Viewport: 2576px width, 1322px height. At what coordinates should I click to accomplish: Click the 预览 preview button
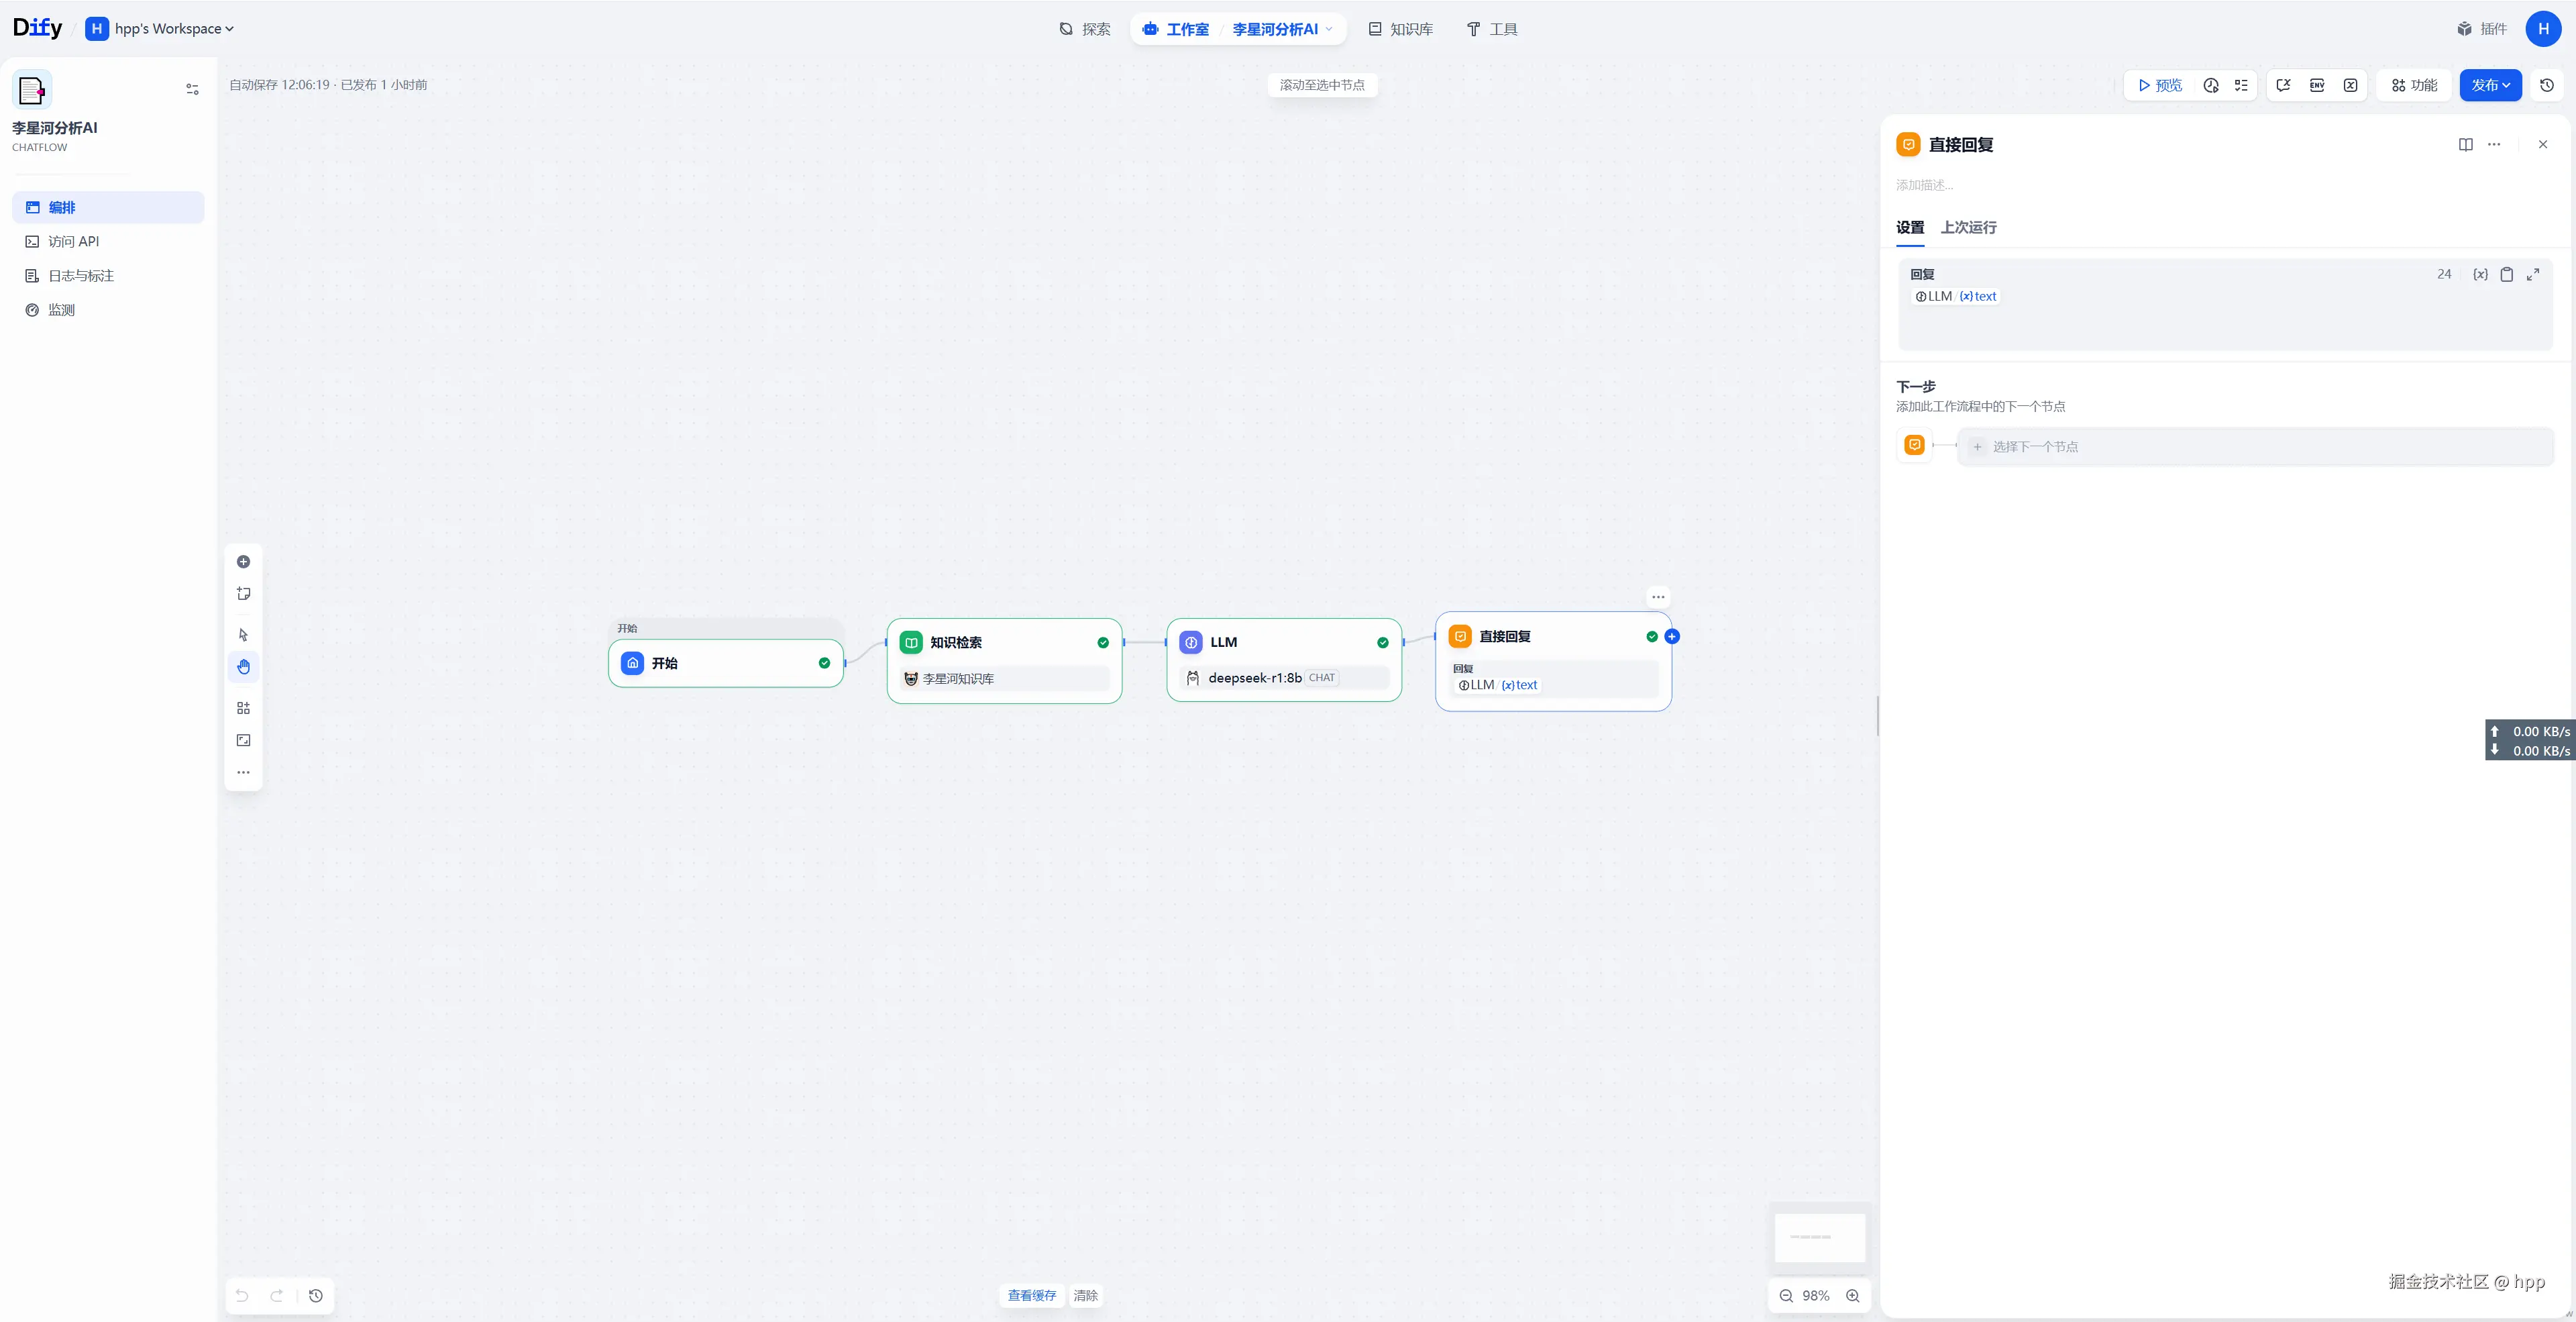pyautogui.click(x=2159, y=85)
